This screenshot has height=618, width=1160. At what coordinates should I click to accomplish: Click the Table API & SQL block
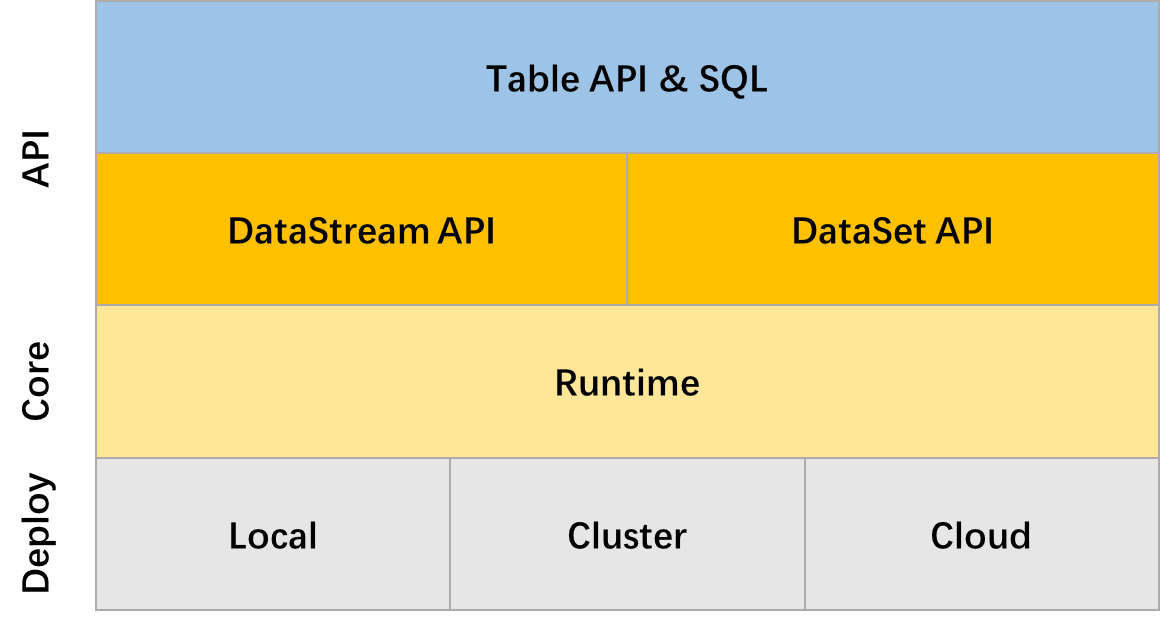coord(627,77)
